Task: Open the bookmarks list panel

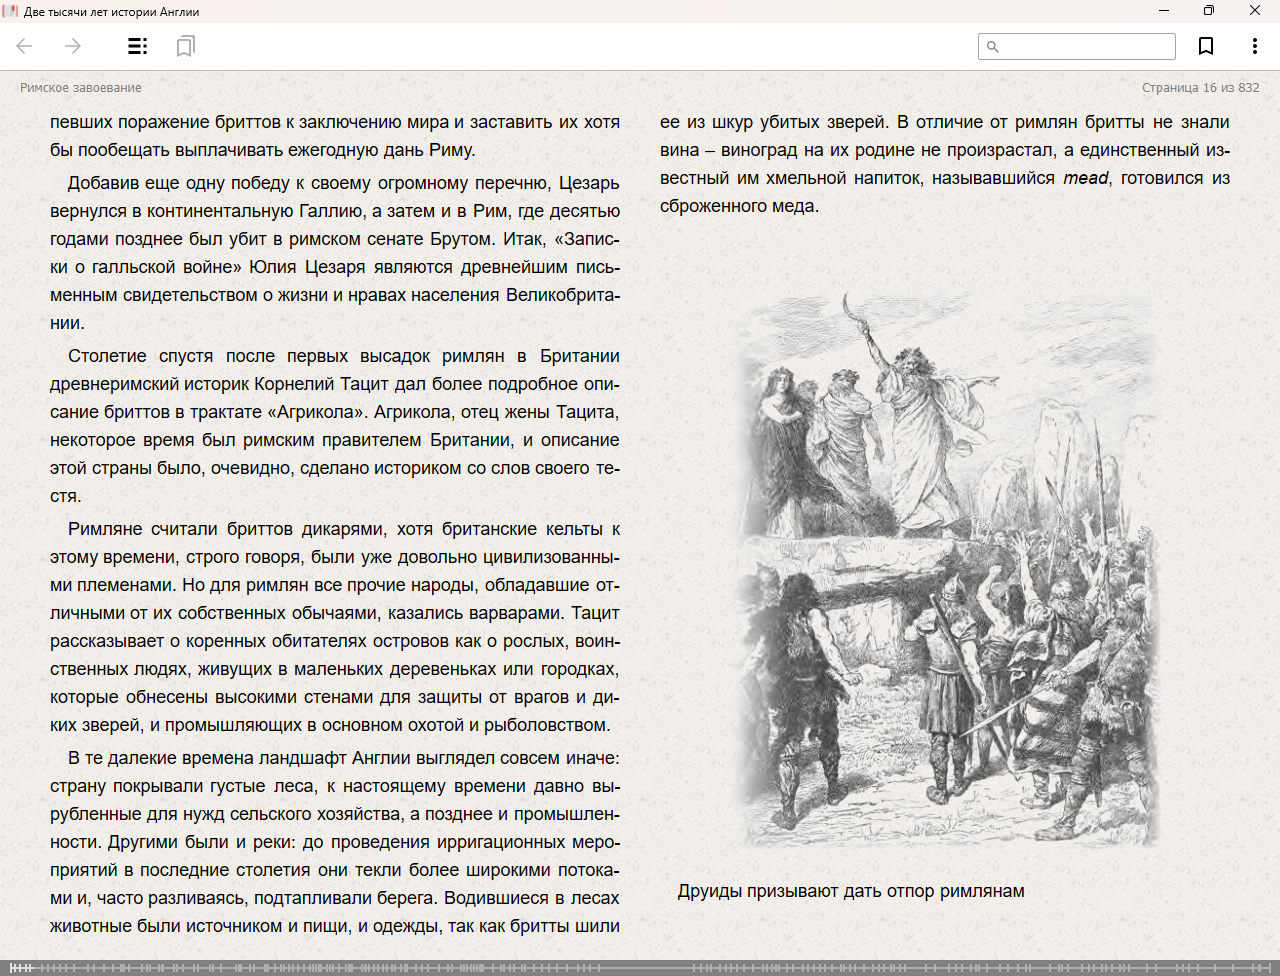Action: coord(185,46)
